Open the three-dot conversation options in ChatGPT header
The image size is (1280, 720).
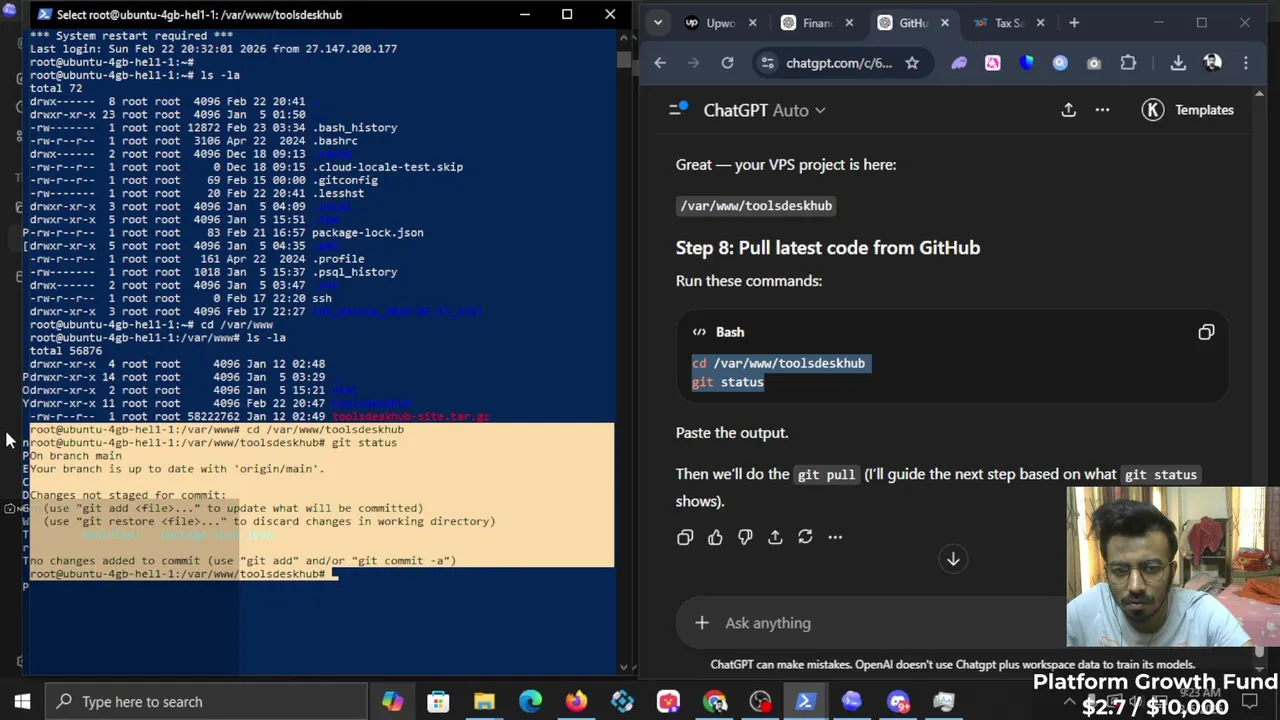pos(1102,110)
